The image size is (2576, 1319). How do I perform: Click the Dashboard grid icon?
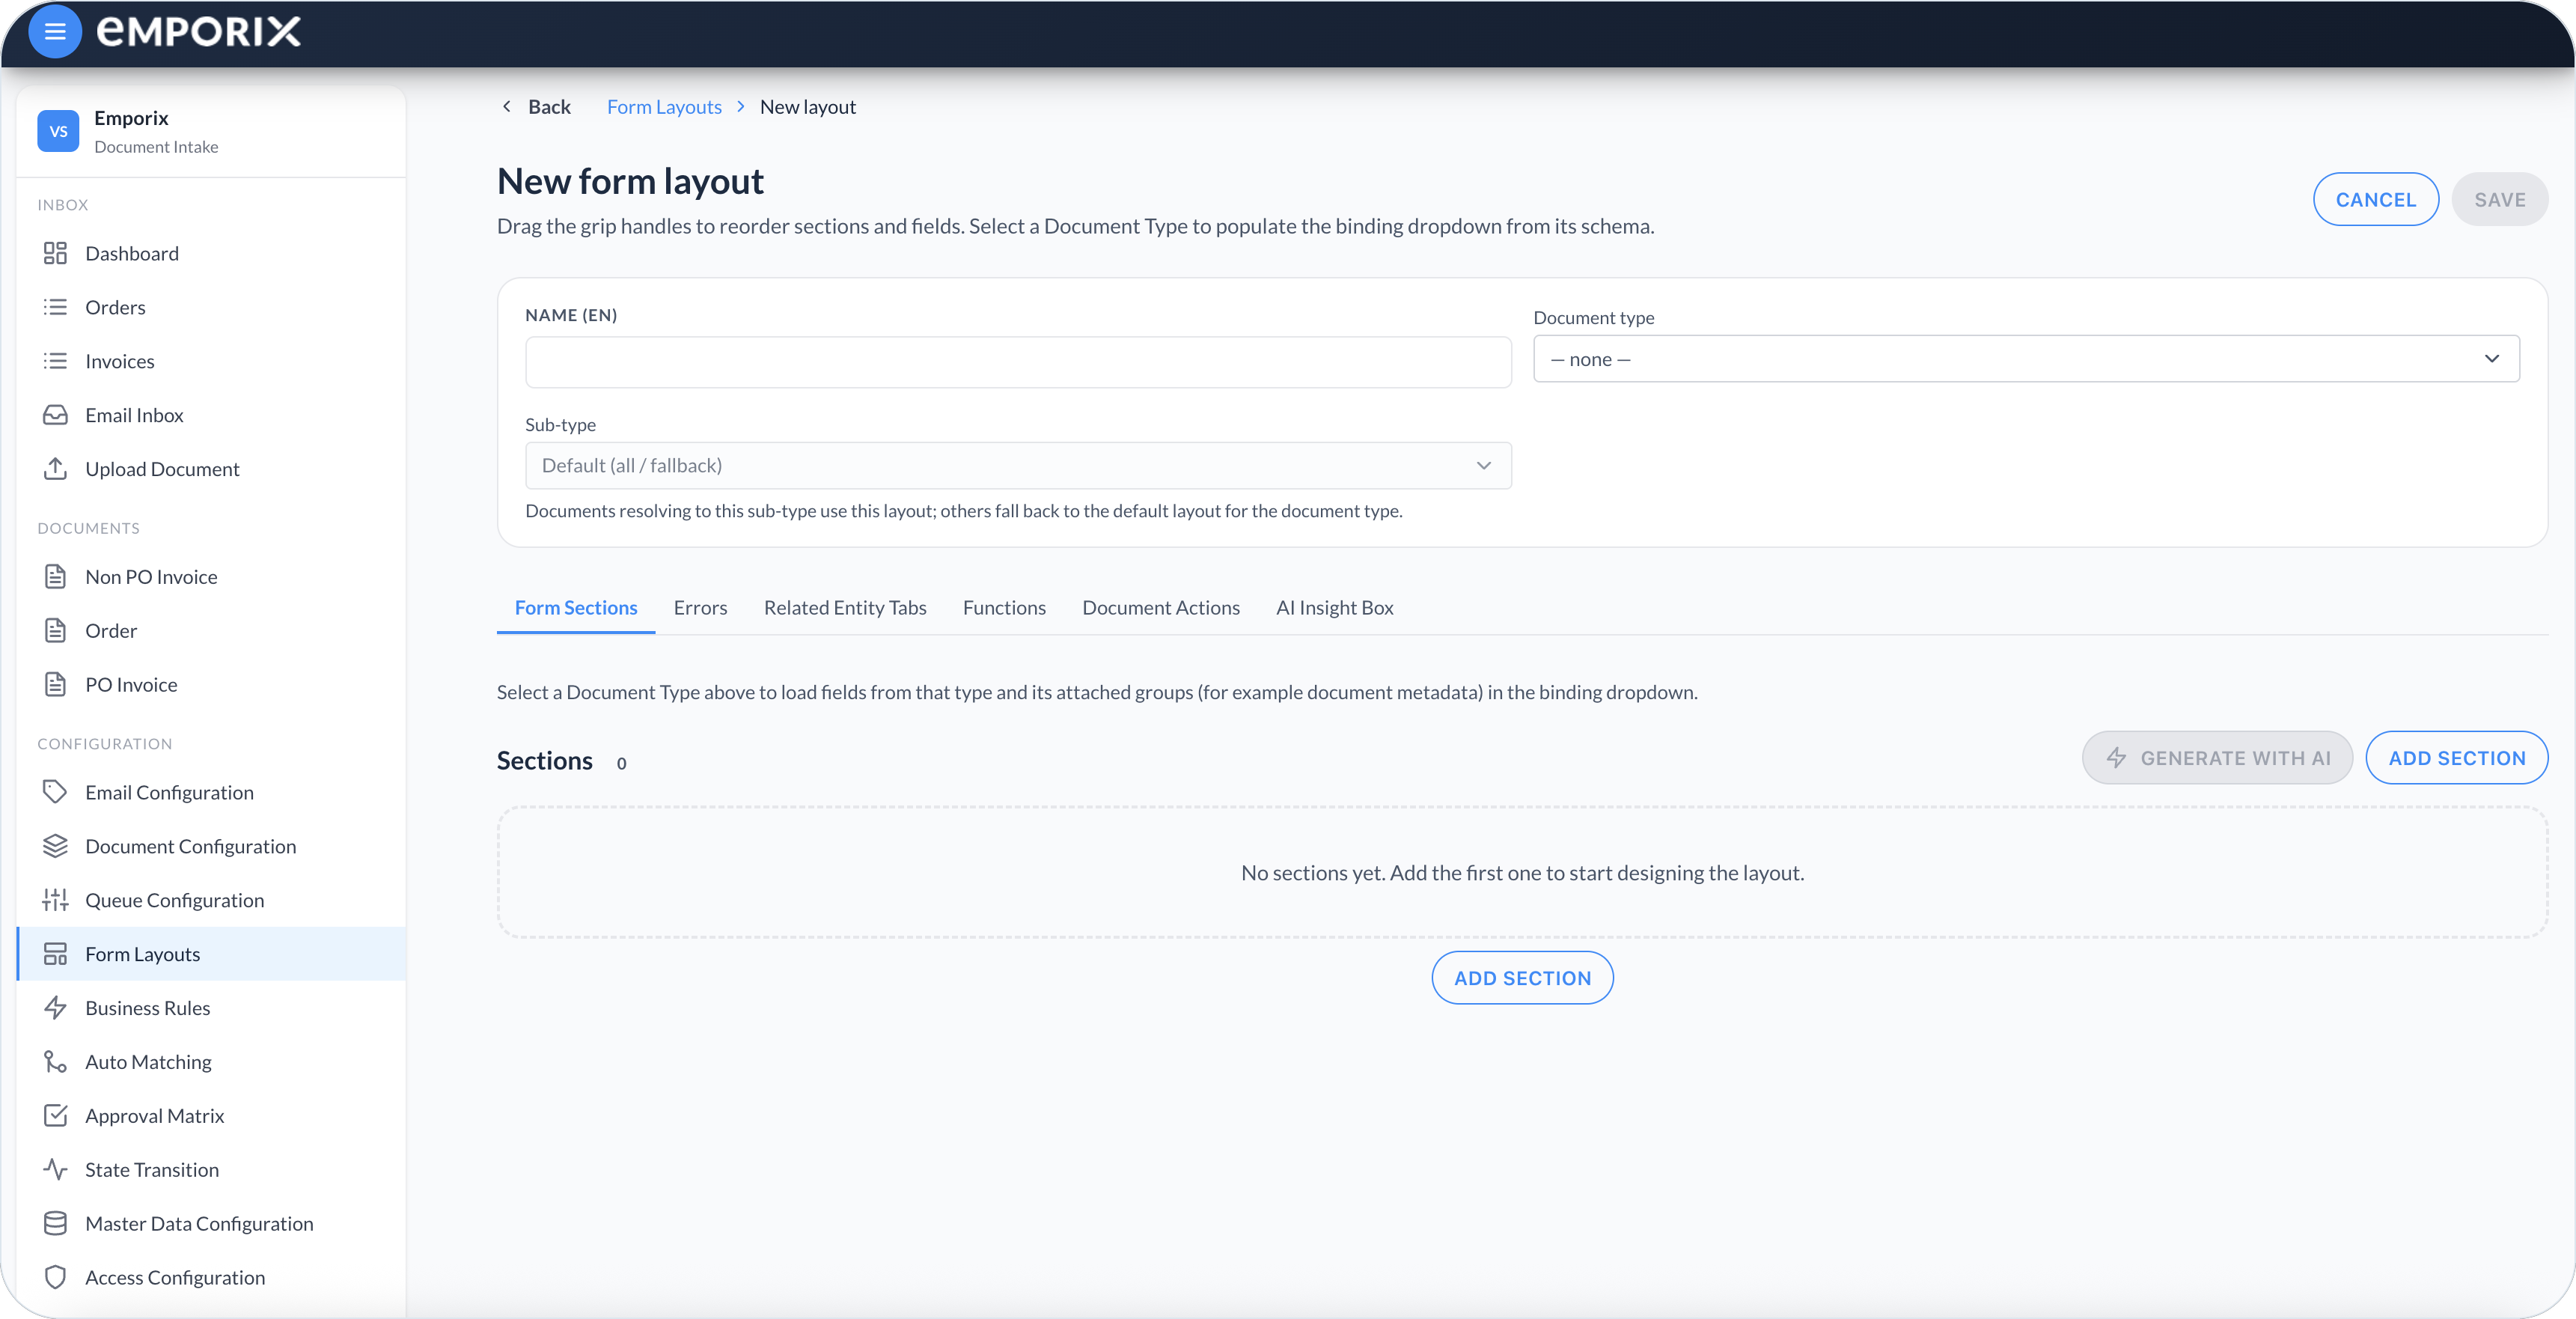click(x=55, y=254)
